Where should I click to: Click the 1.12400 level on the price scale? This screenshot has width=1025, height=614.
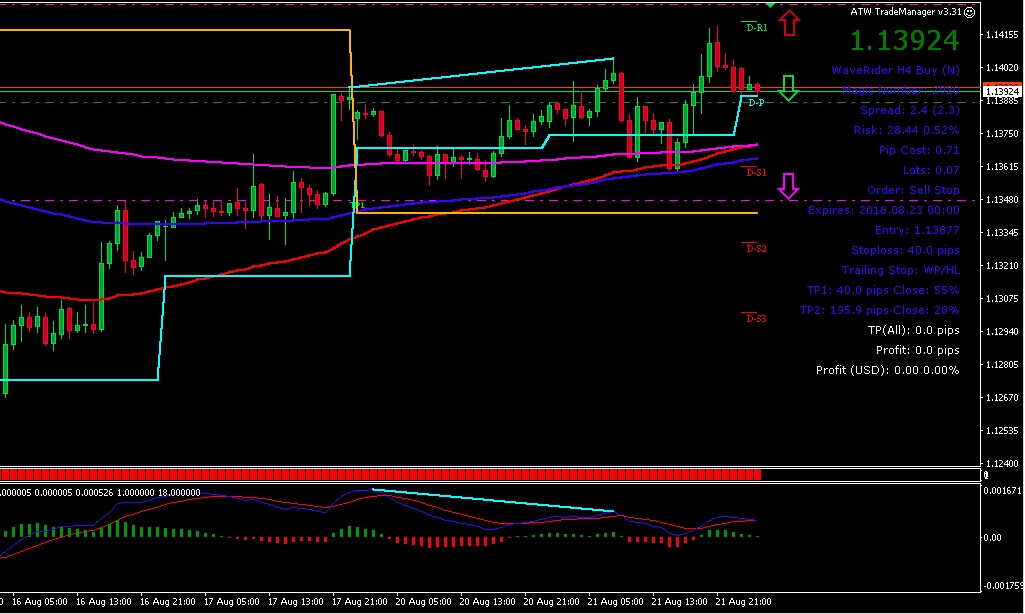[x=1001, y=464]
